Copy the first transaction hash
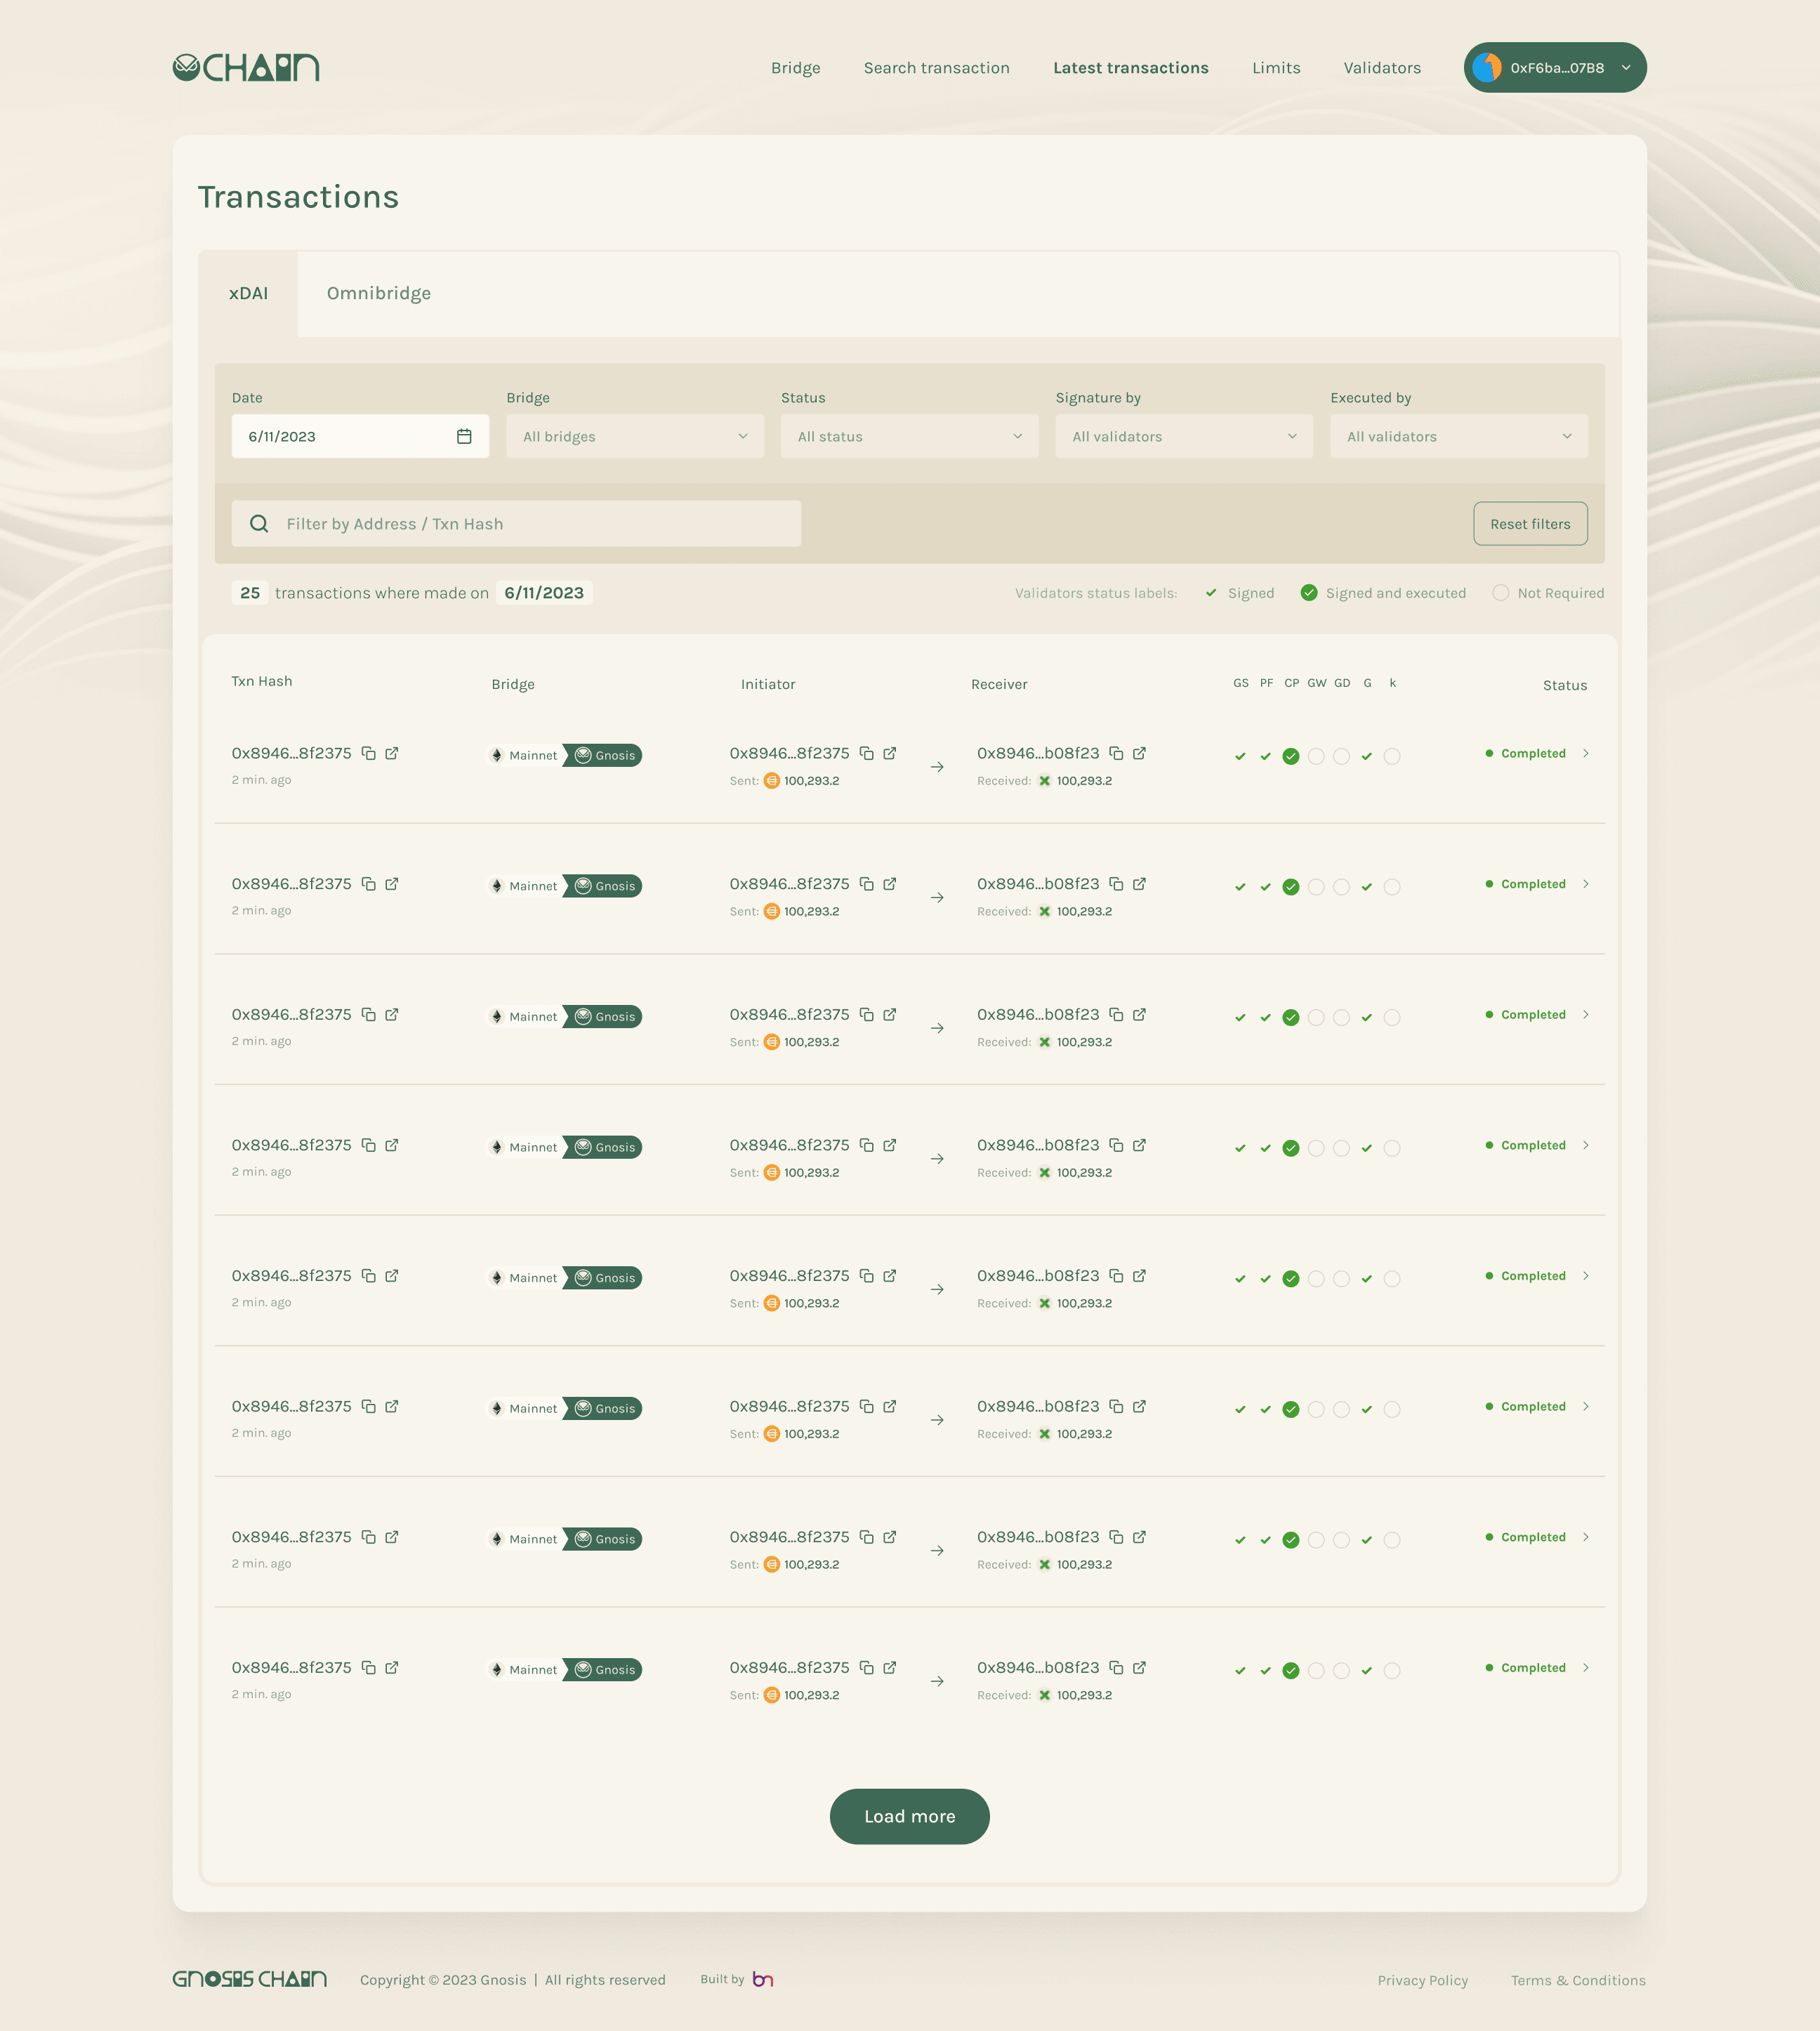1820x2031 pixels. click(x=369, y=753)
